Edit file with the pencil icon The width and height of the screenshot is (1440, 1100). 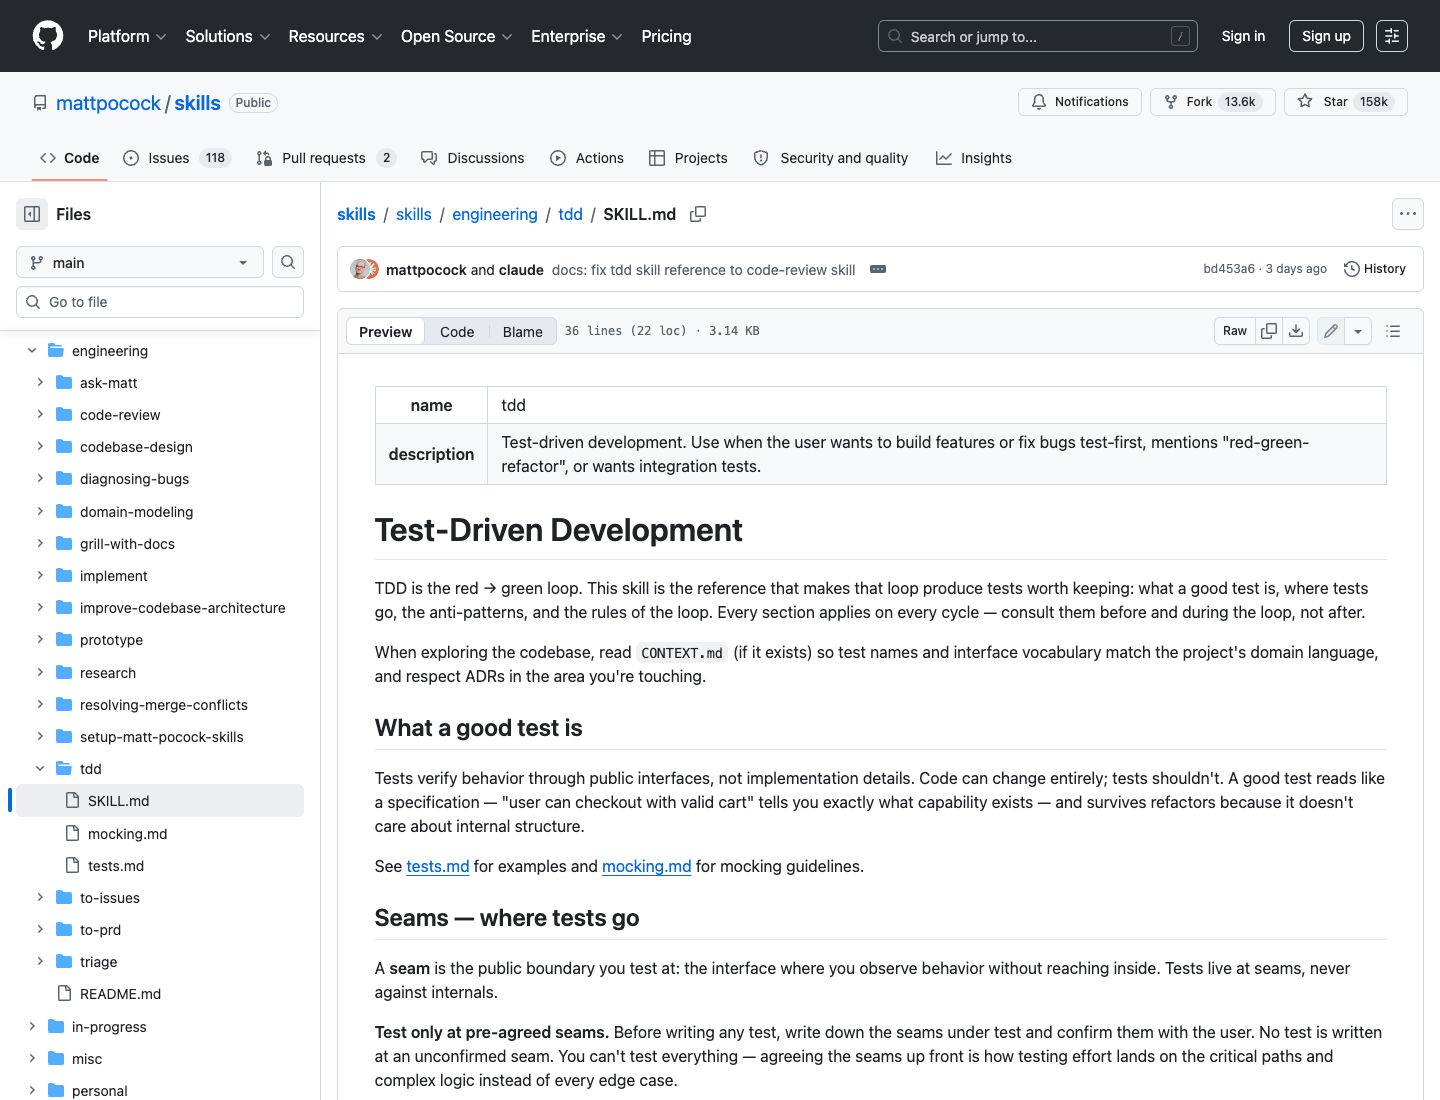coord(1331,331)
